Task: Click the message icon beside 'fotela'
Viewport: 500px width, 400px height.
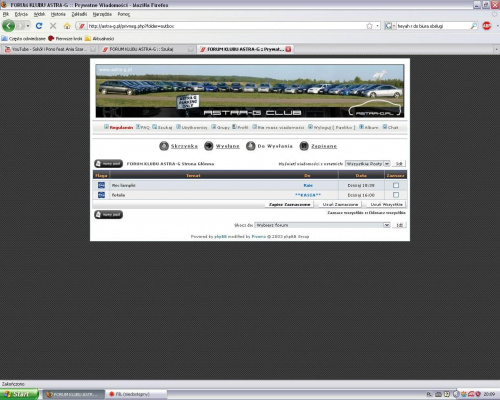Action: [x=101, y=195]
